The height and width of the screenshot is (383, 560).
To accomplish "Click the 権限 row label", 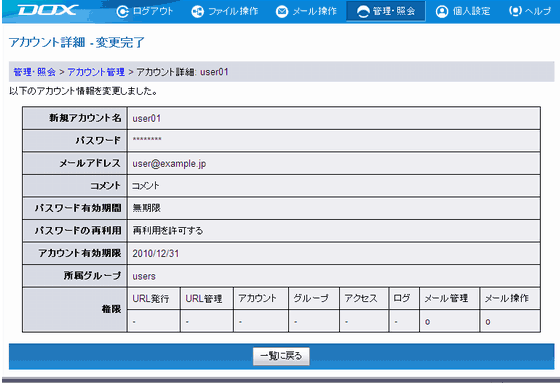I will 111,309.
